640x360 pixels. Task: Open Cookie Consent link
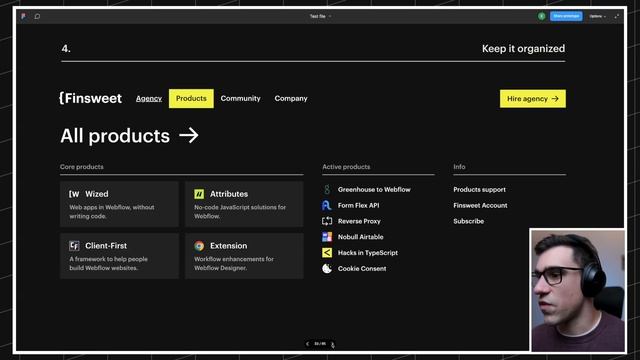pyautogui.click(x=362, y=269)
